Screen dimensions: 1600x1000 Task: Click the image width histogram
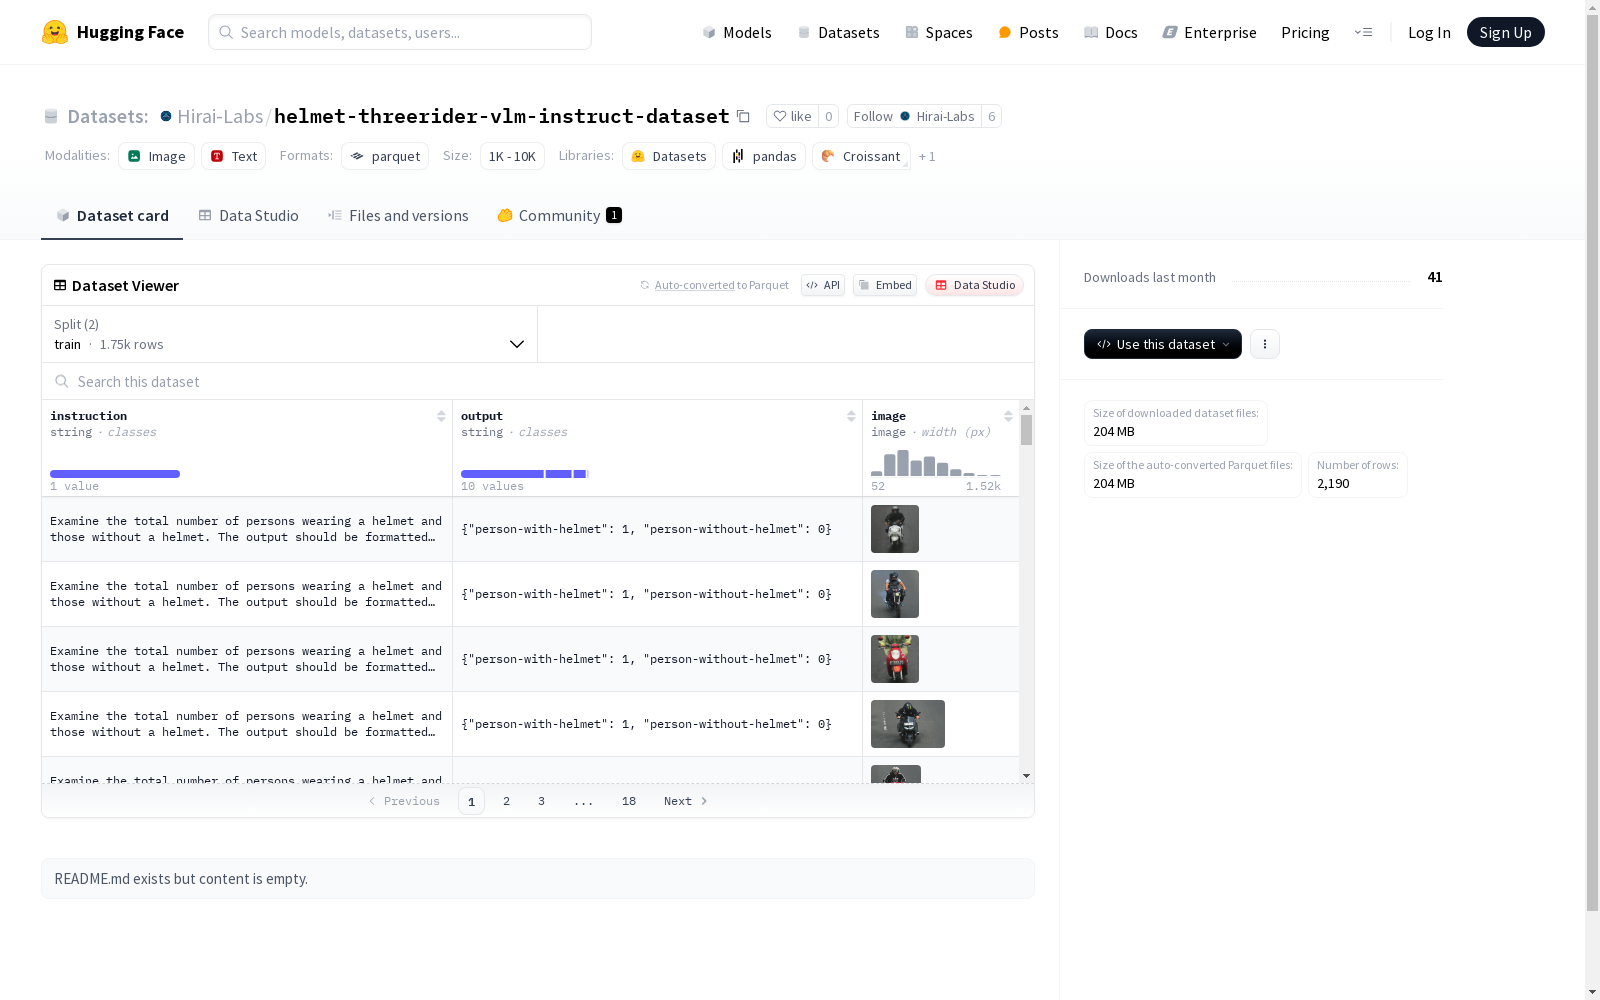click(936, 463)
